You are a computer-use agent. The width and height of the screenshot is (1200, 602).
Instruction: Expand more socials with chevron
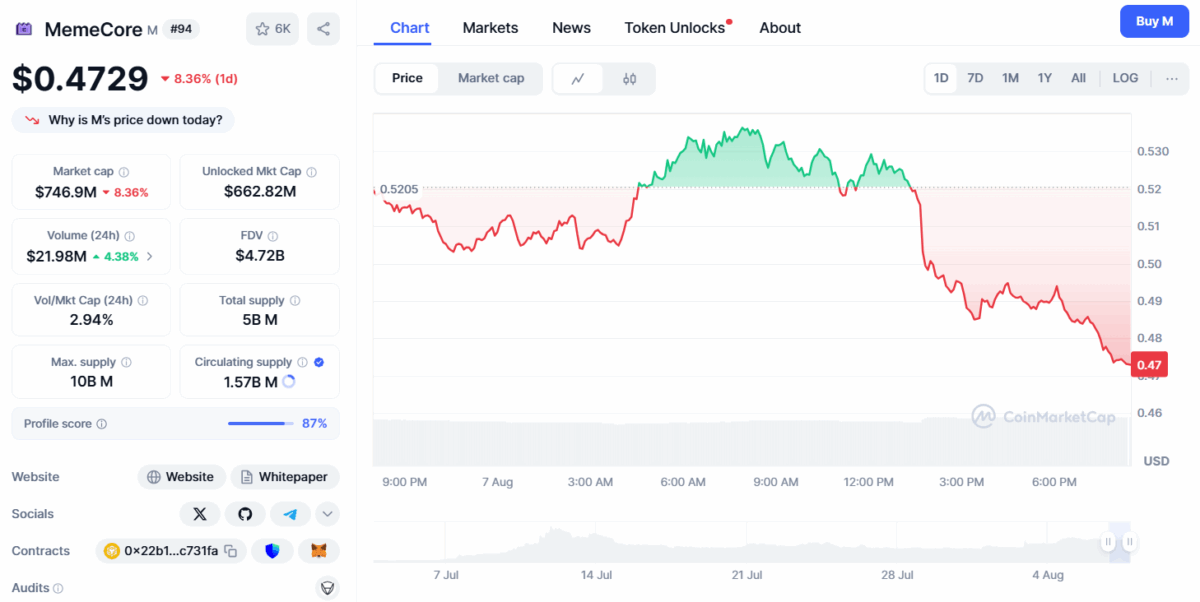[x=327, y=514]
